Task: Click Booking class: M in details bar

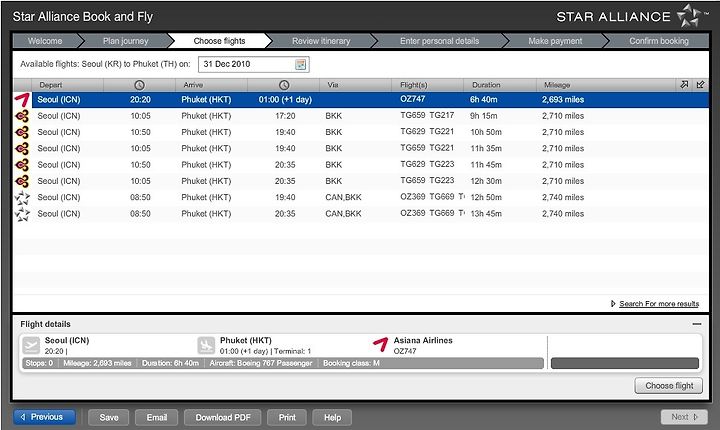Action: (351, 363)
